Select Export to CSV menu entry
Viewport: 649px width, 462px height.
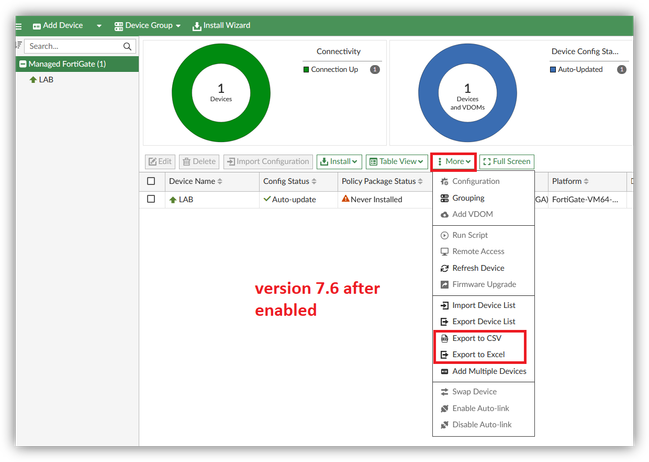tap(483, 338)
